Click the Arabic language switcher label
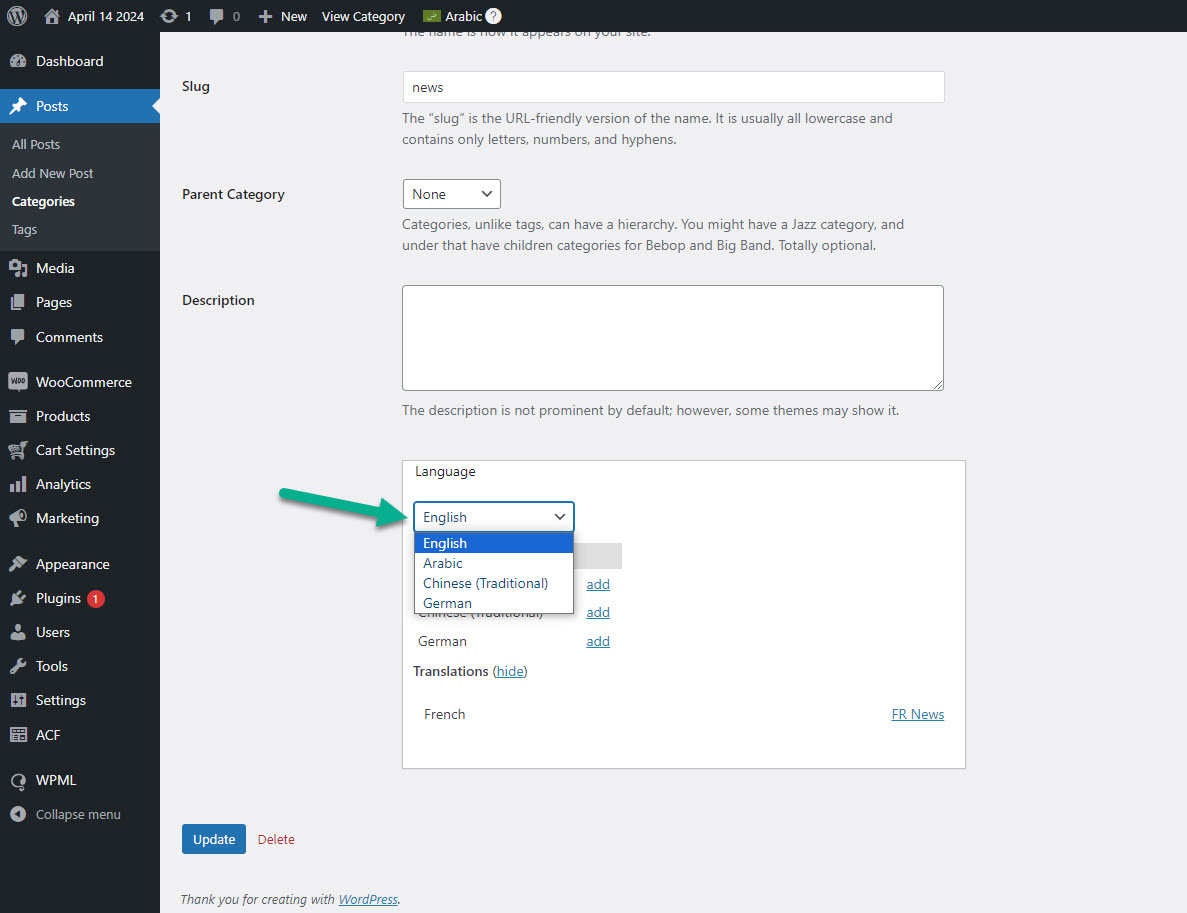Image resolution: width=1187 pixels, height=913 pixels. (x=463, y=16)
